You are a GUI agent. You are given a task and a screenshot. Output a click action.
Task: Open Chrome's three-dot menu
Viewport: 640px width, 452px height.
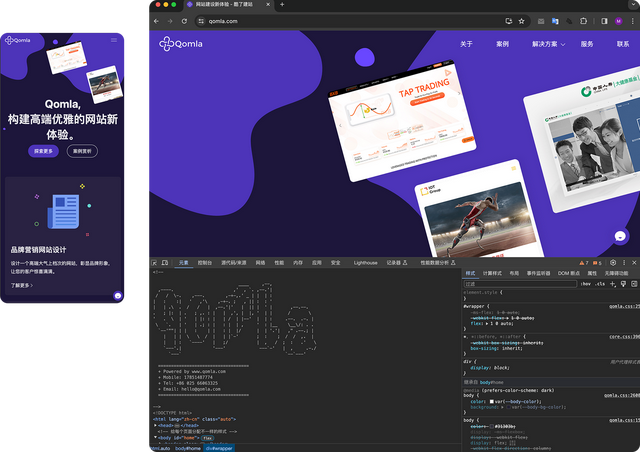pyautogui.click(x=633, y=21)
